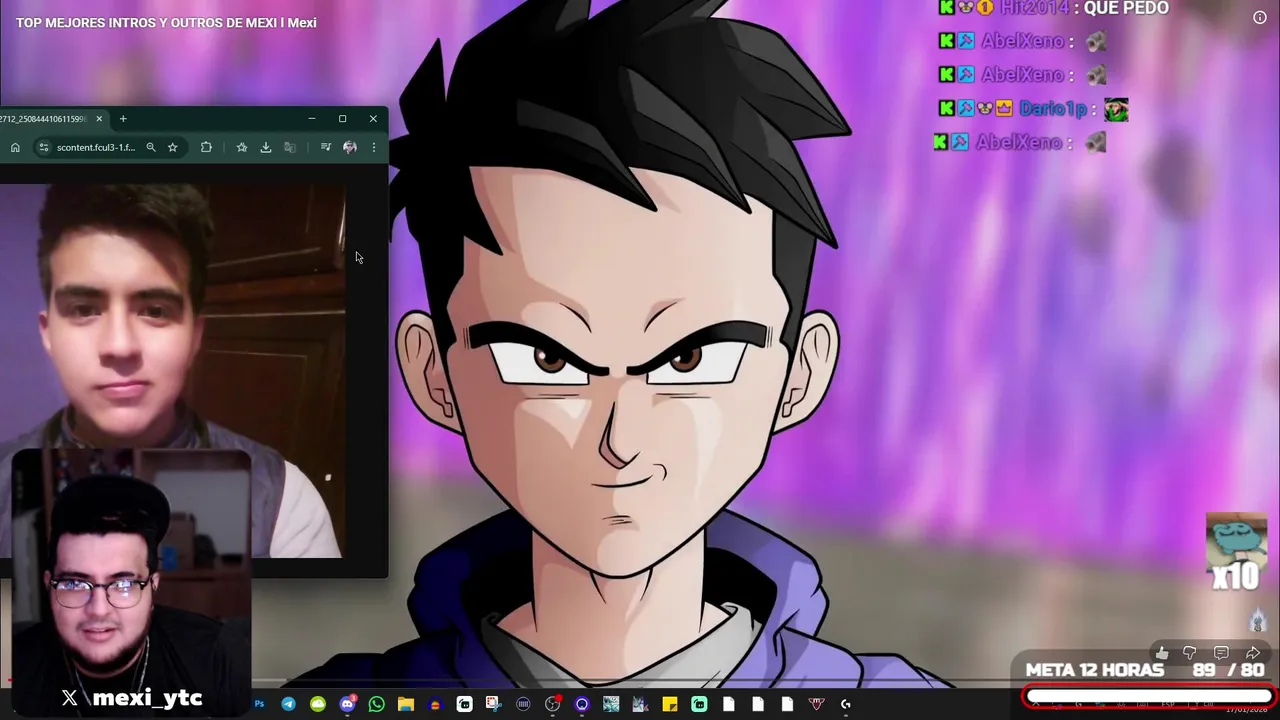The width and height of the screenshot is (1280, 720).
Task: Click the mexi_ytc X handle overlay
Action: pos(133,698)
